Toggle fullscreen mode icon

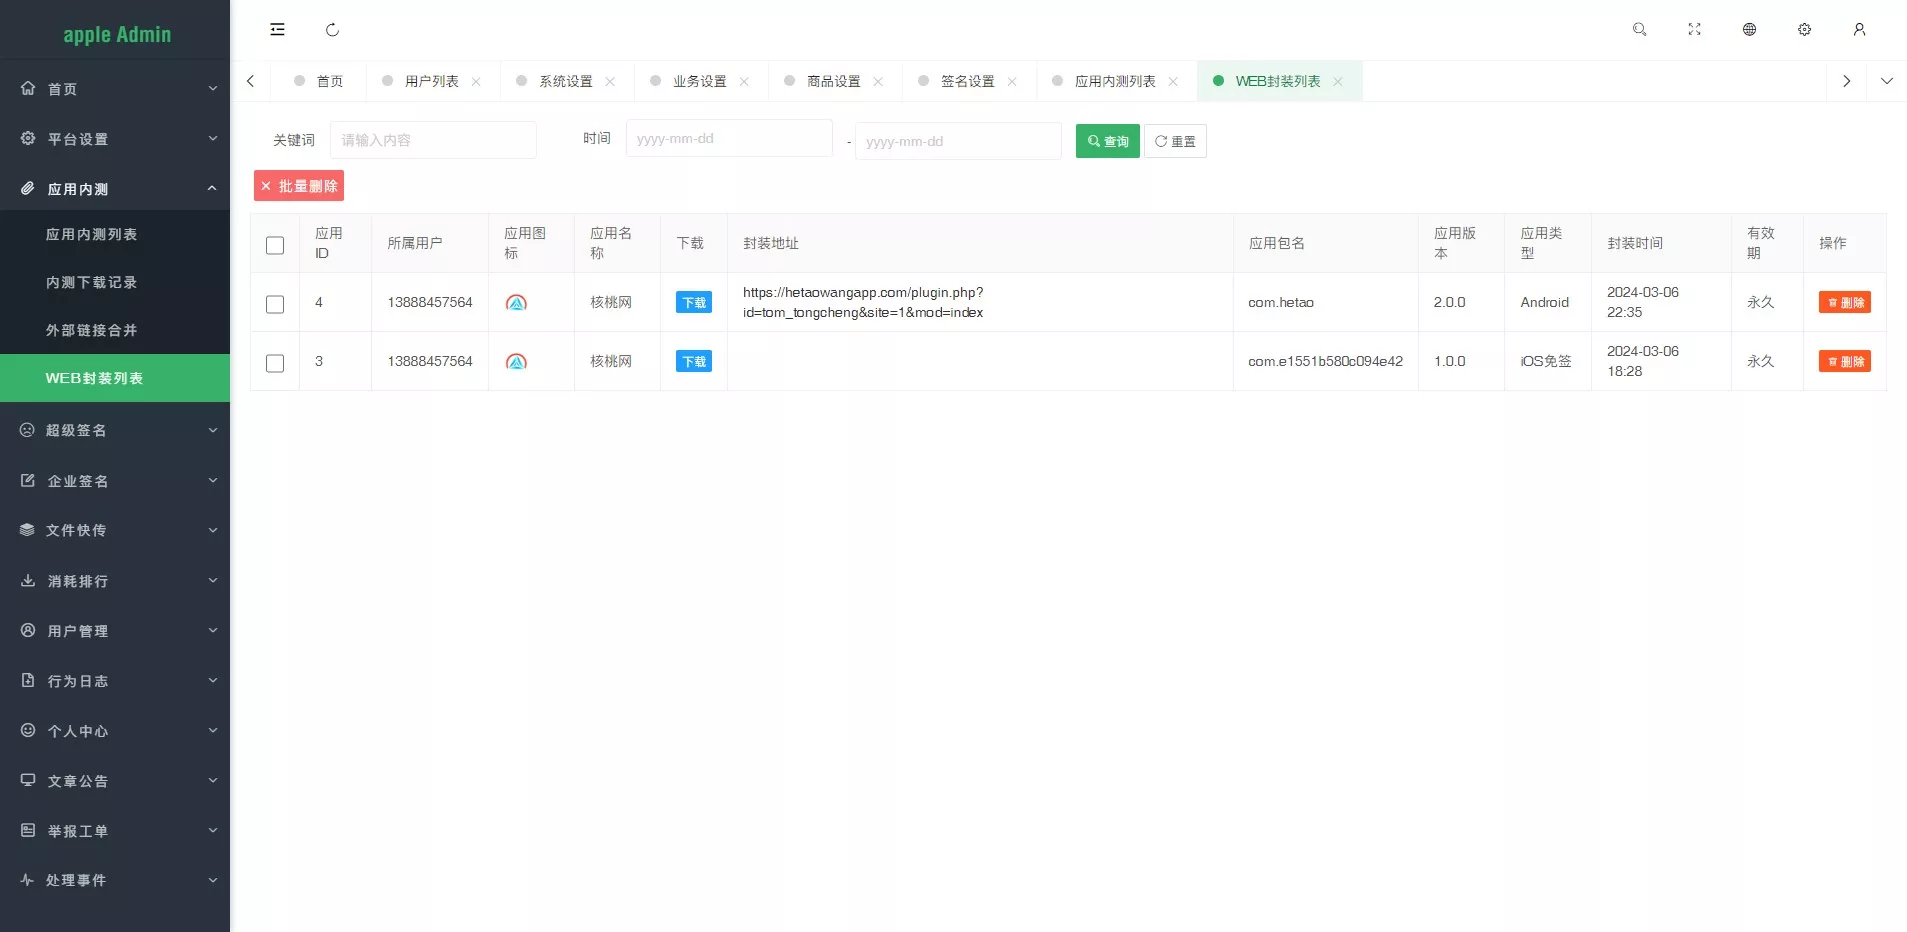click(x=1694, y=30)
